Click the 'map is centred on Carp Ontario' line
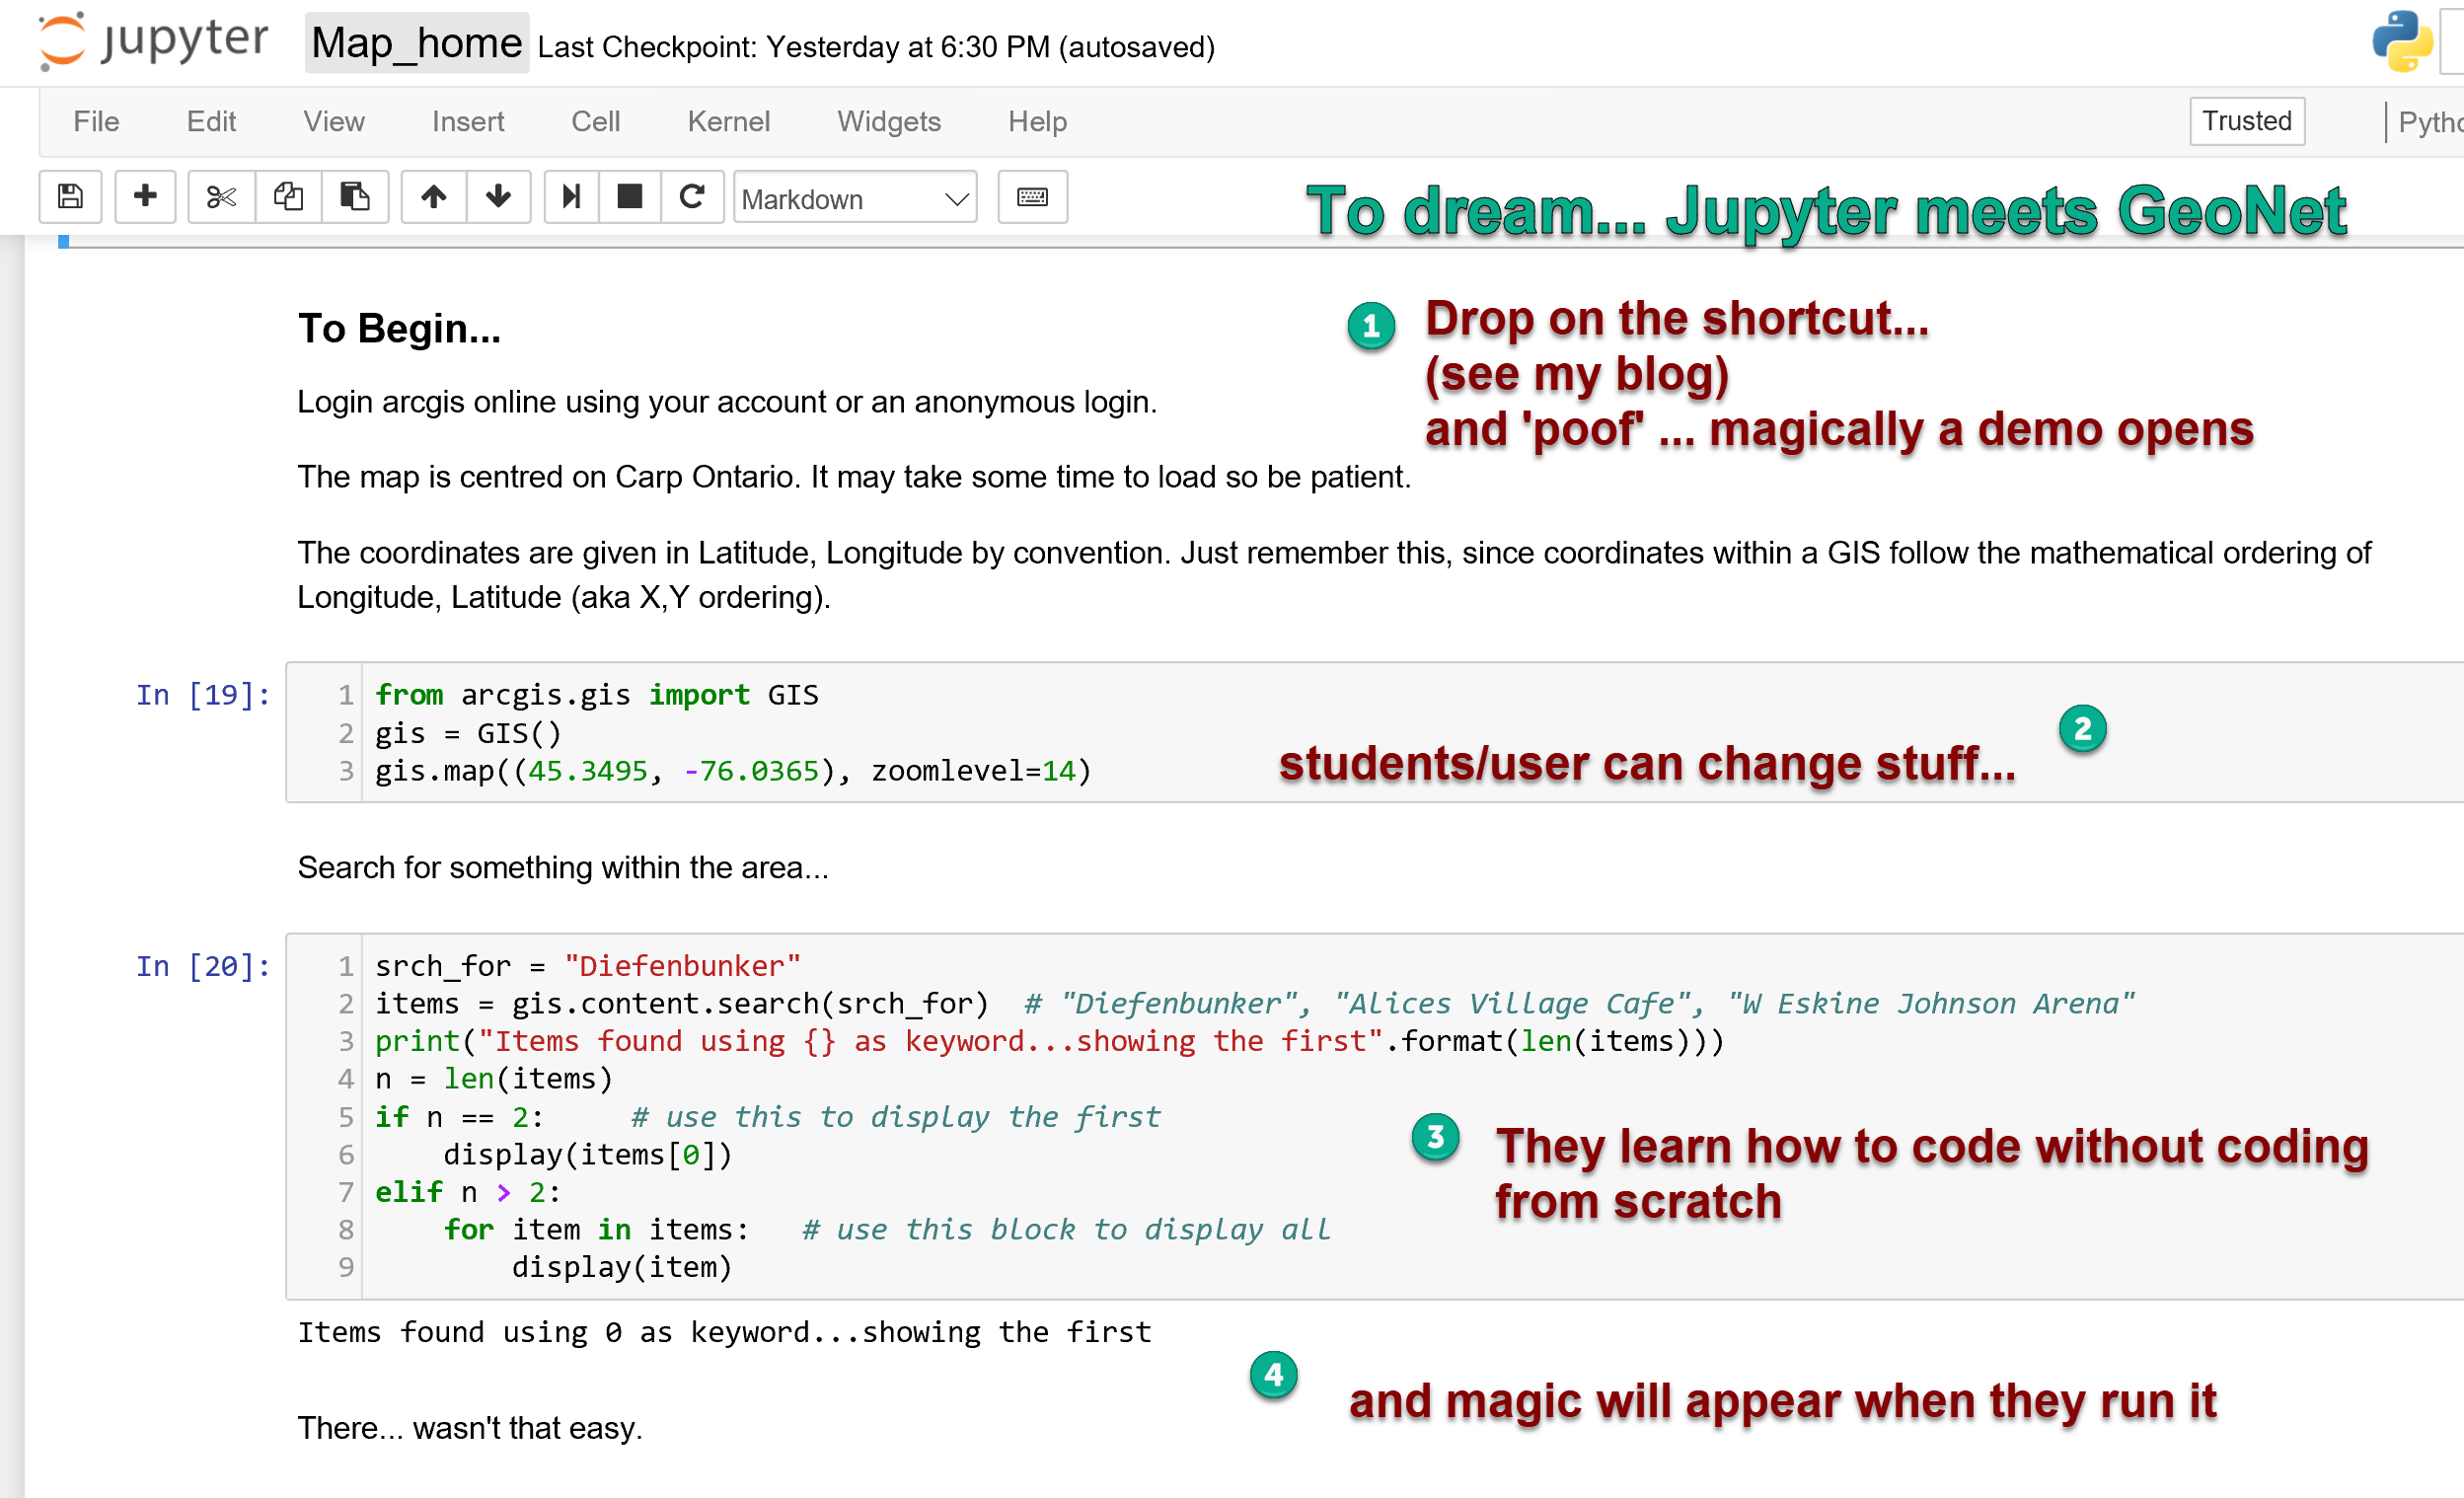 pos(854,477)
